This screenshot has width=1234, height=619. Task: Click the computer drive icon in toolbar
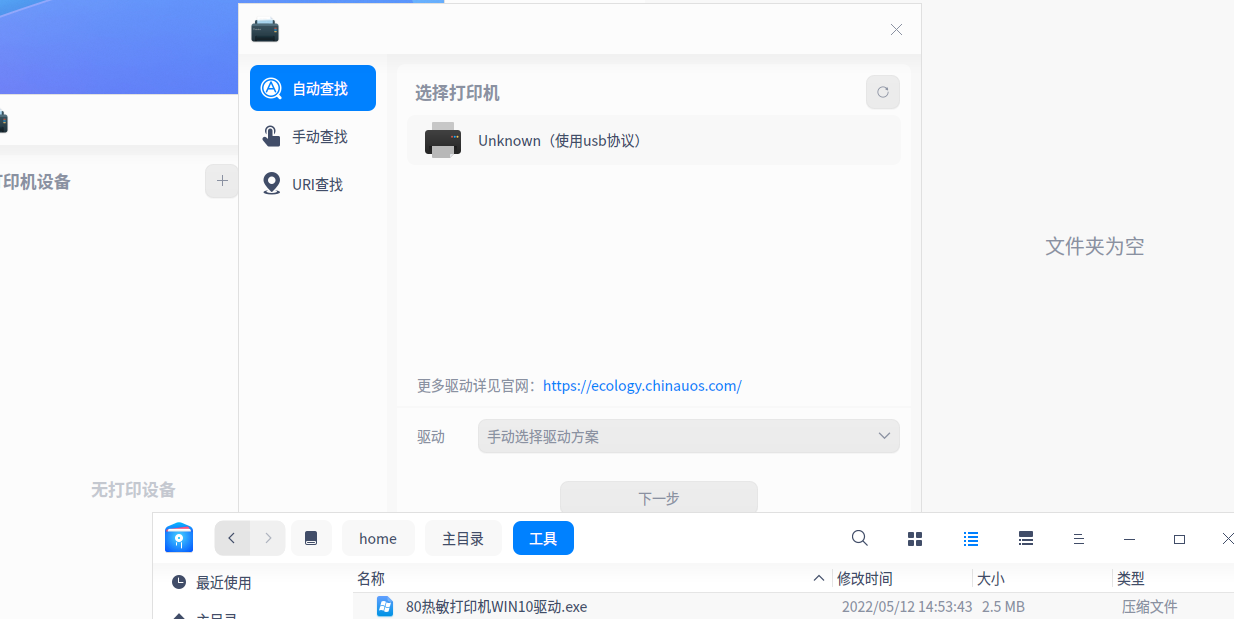(311, 538)
